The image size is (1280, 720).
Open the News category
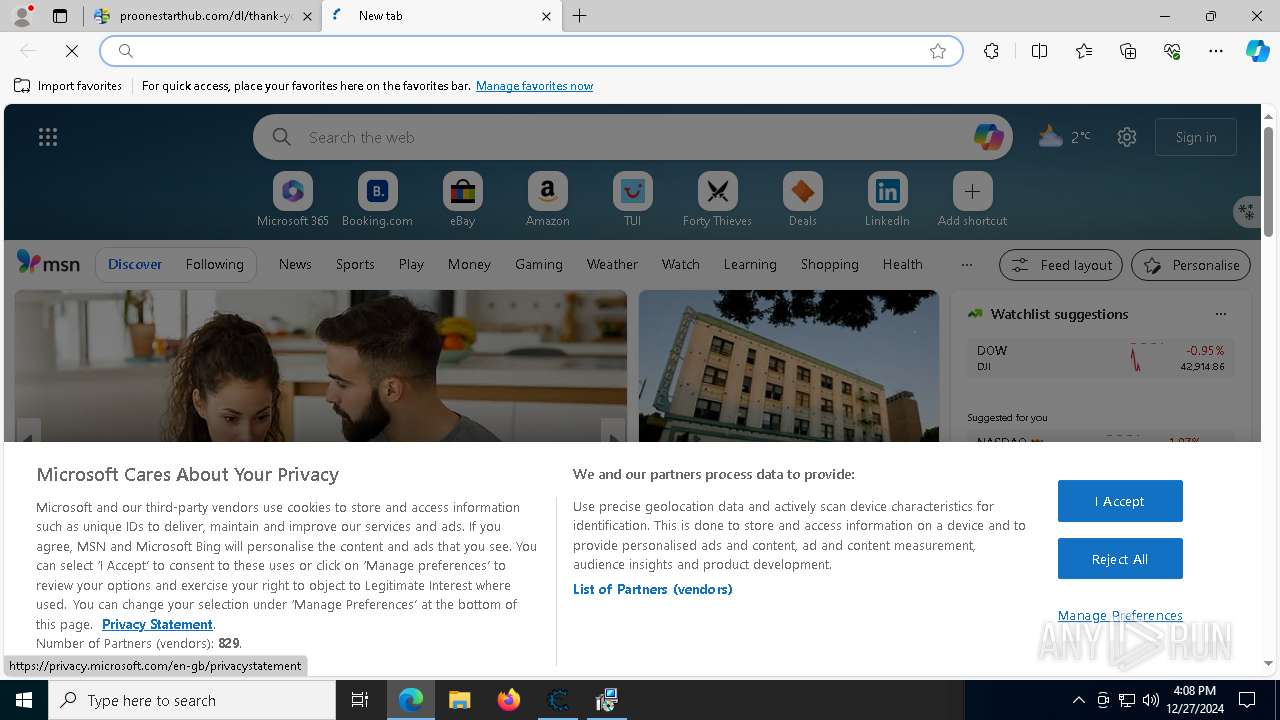295,264
